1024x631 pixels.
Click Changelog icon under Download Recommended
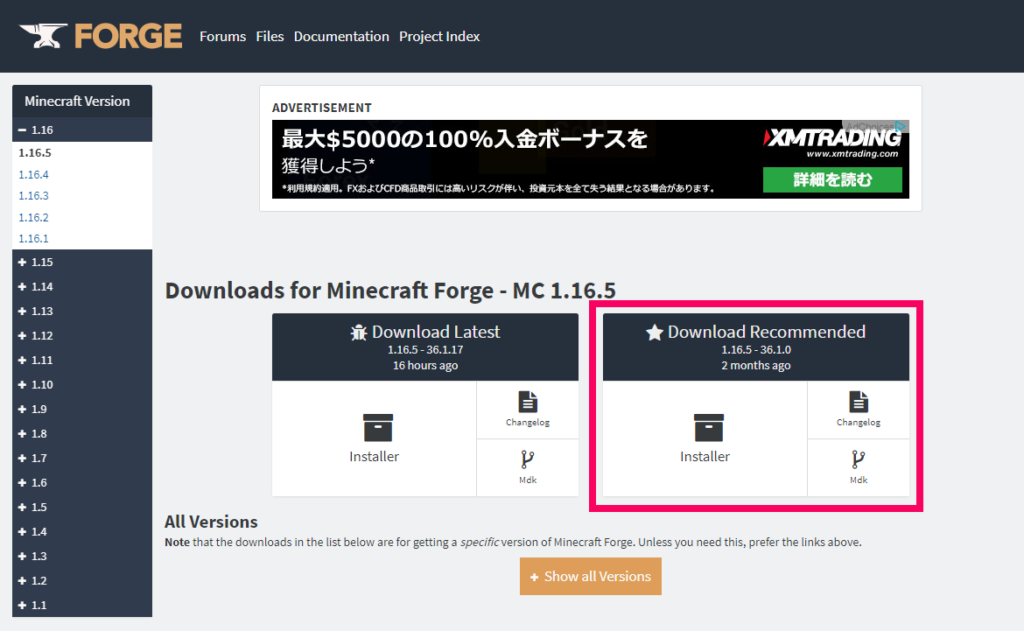pos(859,402)
